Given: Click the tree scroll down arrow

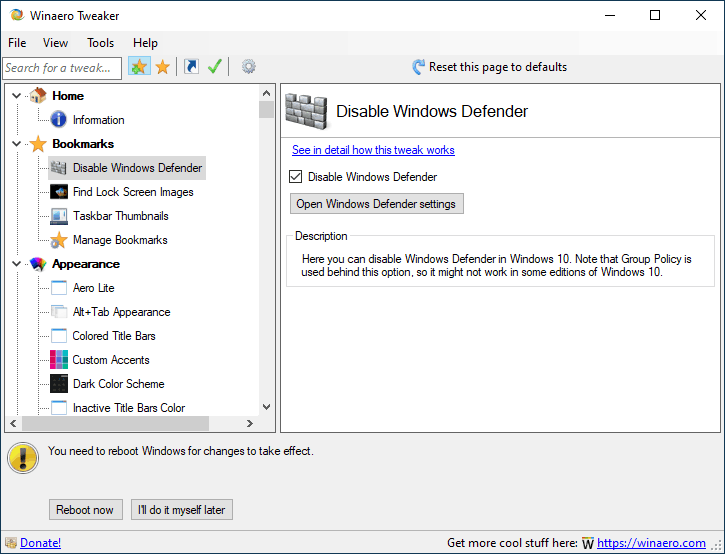Looking at the screenshot, I should click(x=266, y=407).
